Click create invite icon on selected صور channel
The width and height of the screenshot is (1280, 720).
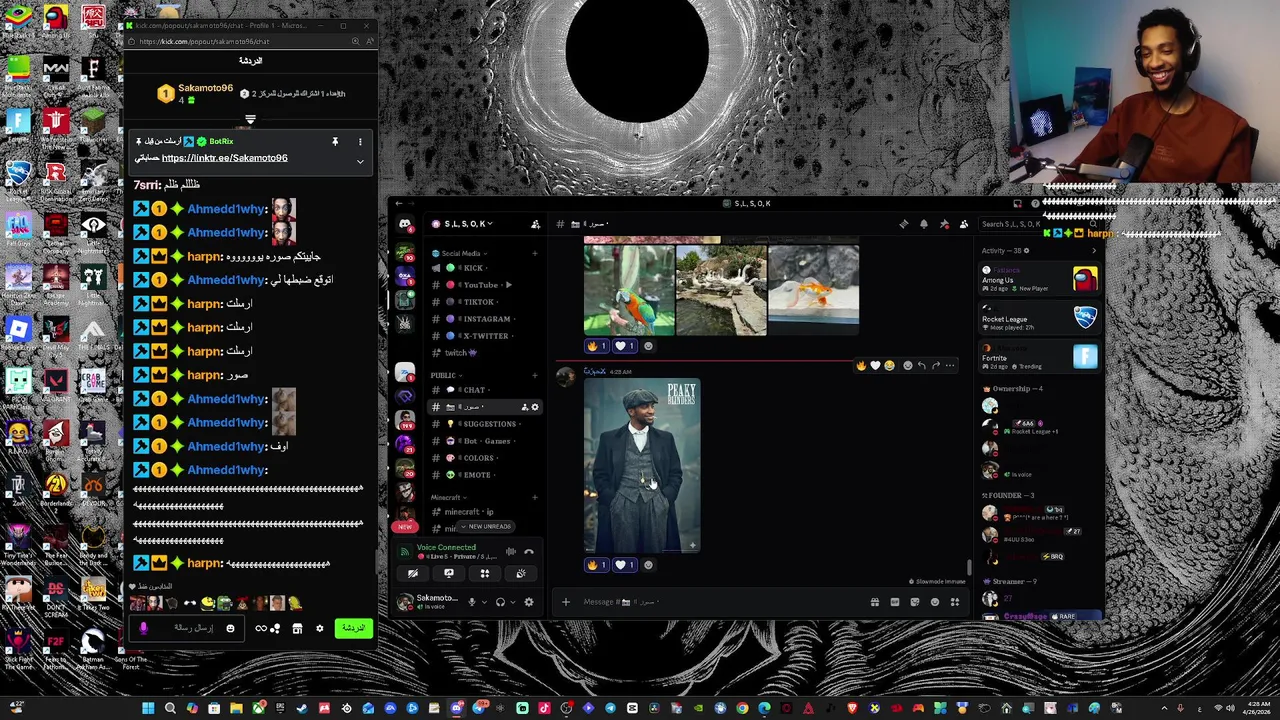pos(525,407)
